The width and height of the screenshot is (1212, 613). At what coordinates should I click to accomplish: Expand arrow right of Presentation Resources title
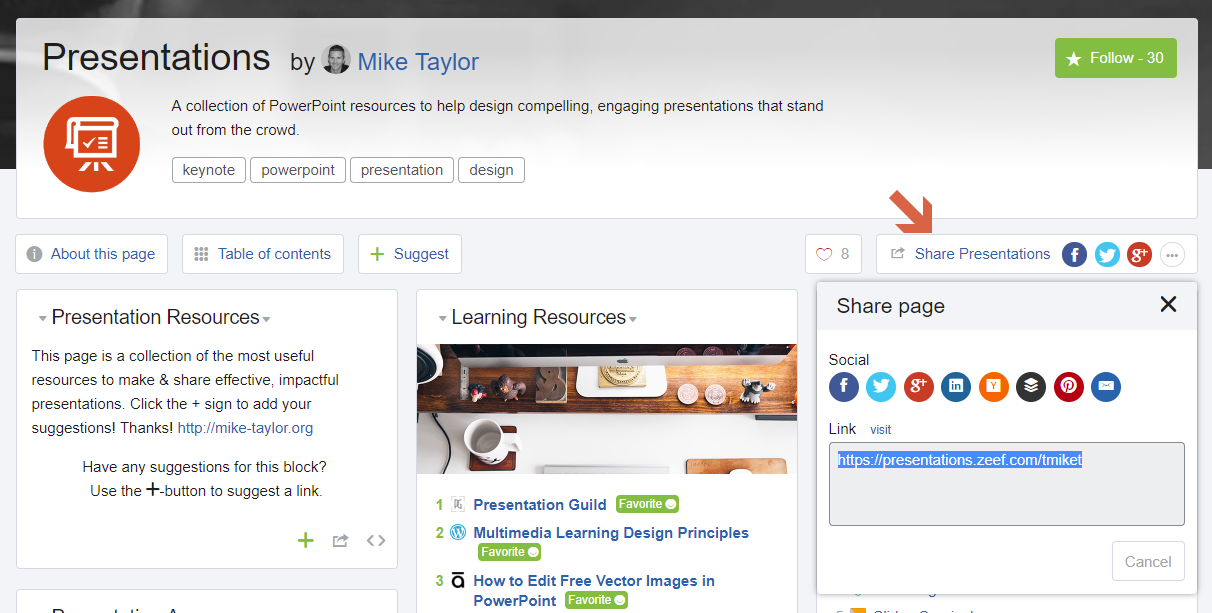click(267, 320)
